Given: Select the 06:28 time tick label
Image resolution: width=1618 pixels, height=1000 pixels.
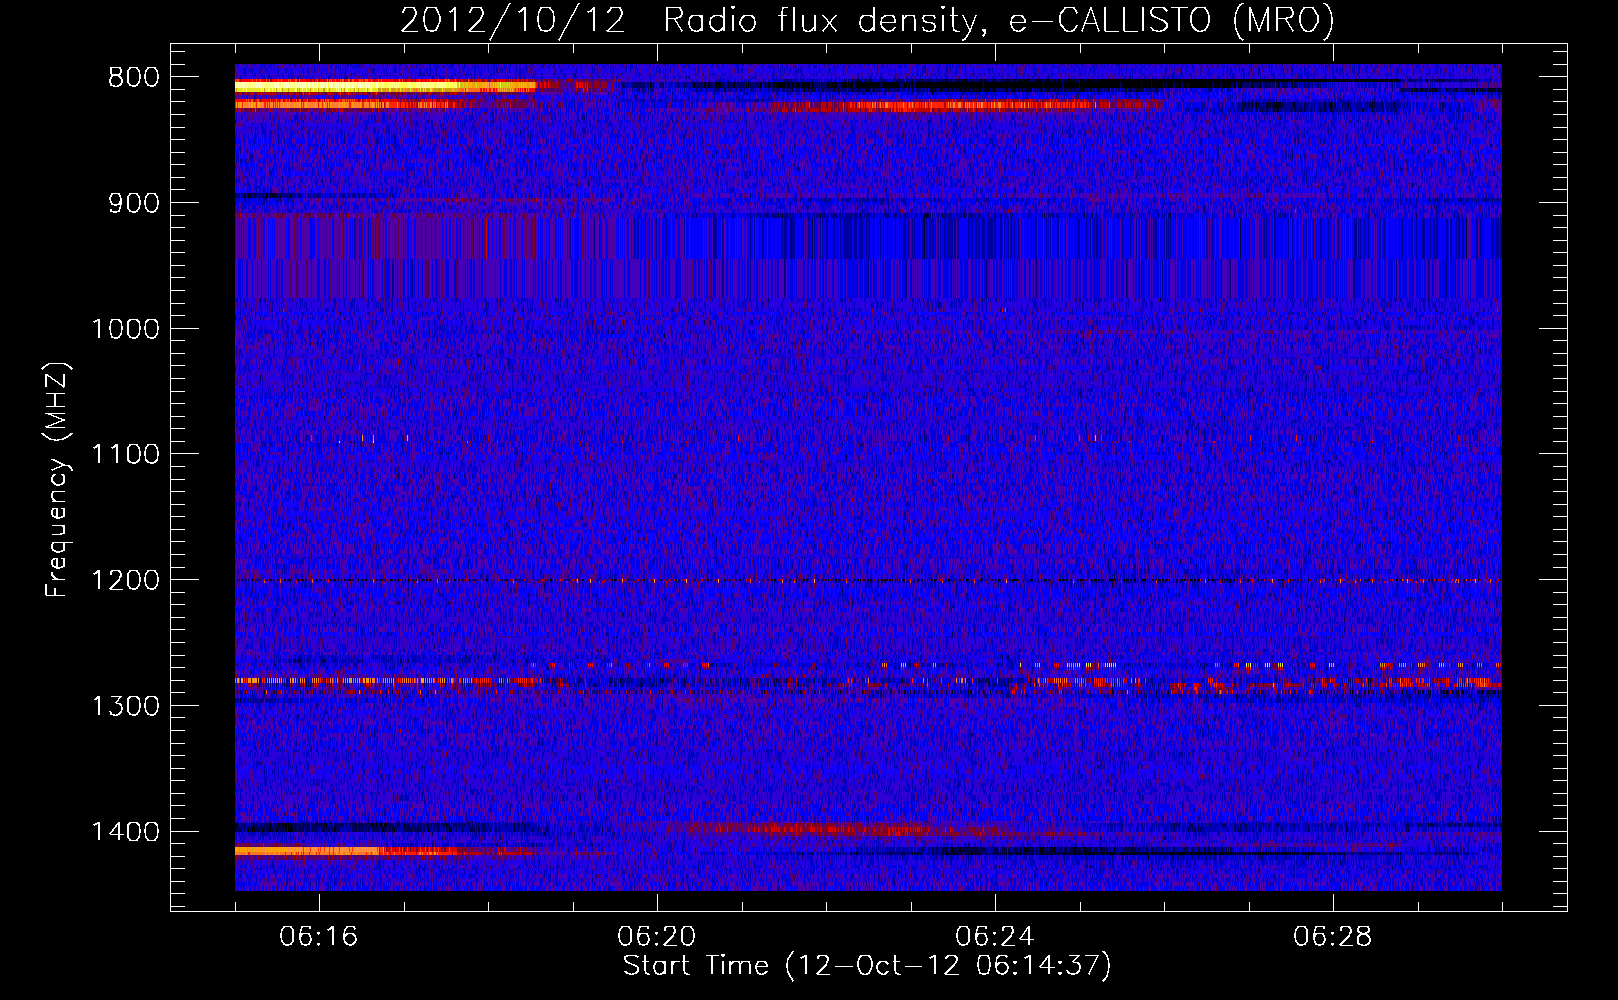Looking at the screenshot, I should tap(1333, 936).
